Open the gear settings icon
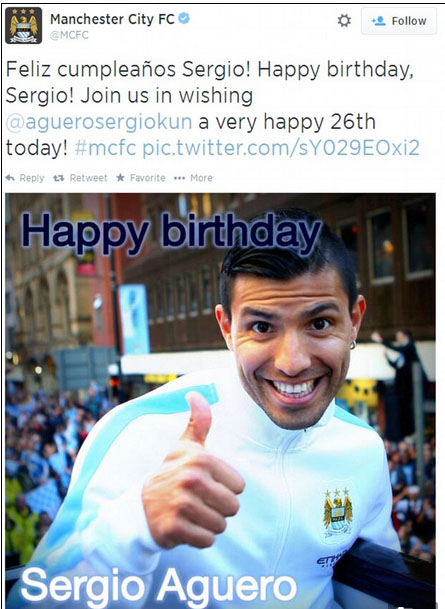 344,21
